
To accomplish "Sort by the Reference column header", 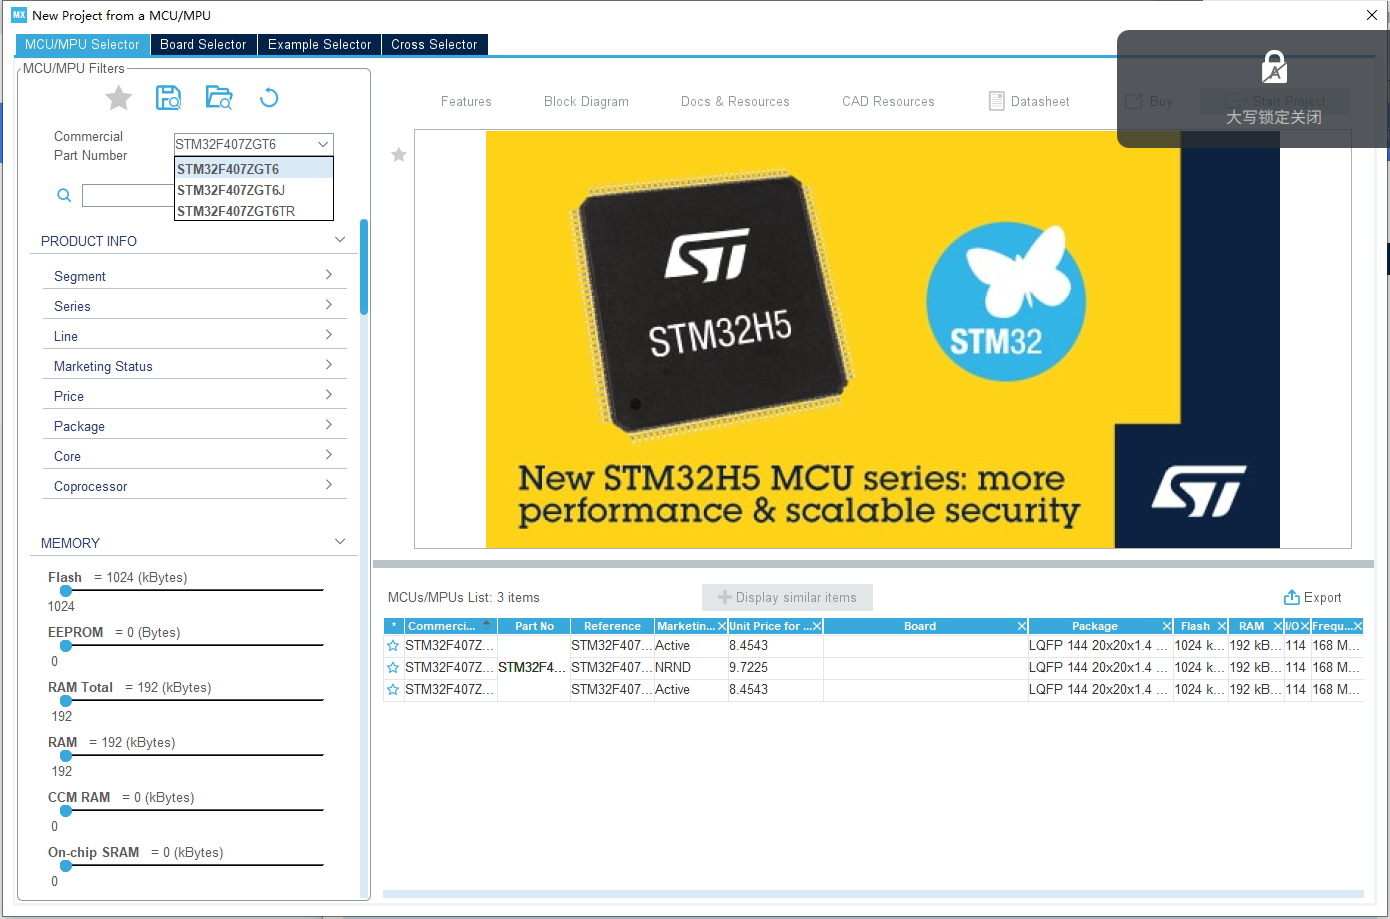I will coord(612,626).
